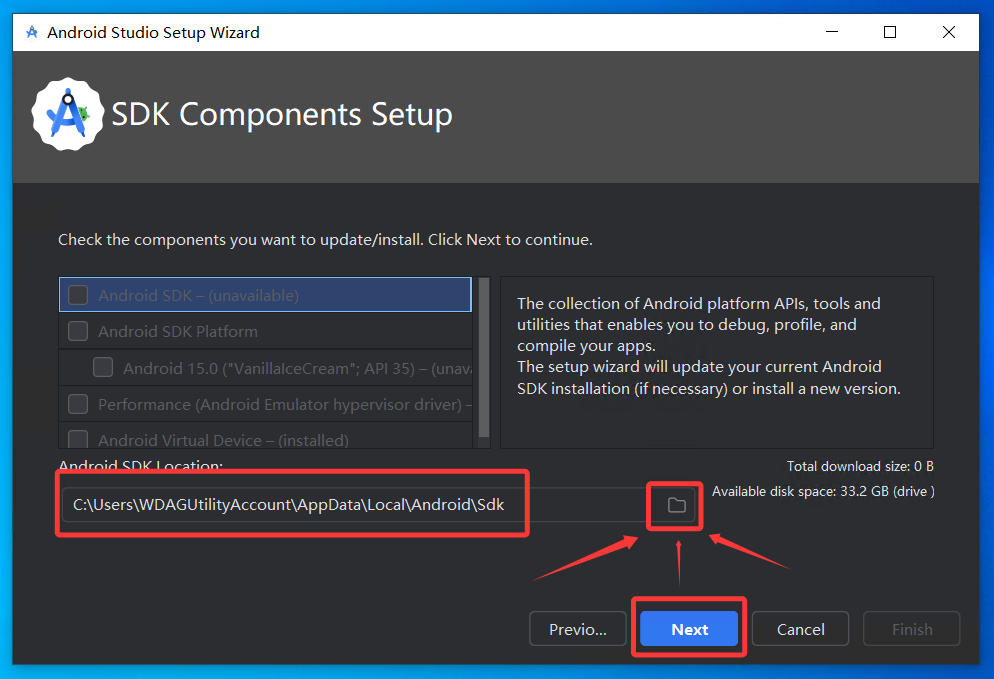Toggle the Android SDK checkbox
This screenshot has height=679, width=994.
pos(78,295)
